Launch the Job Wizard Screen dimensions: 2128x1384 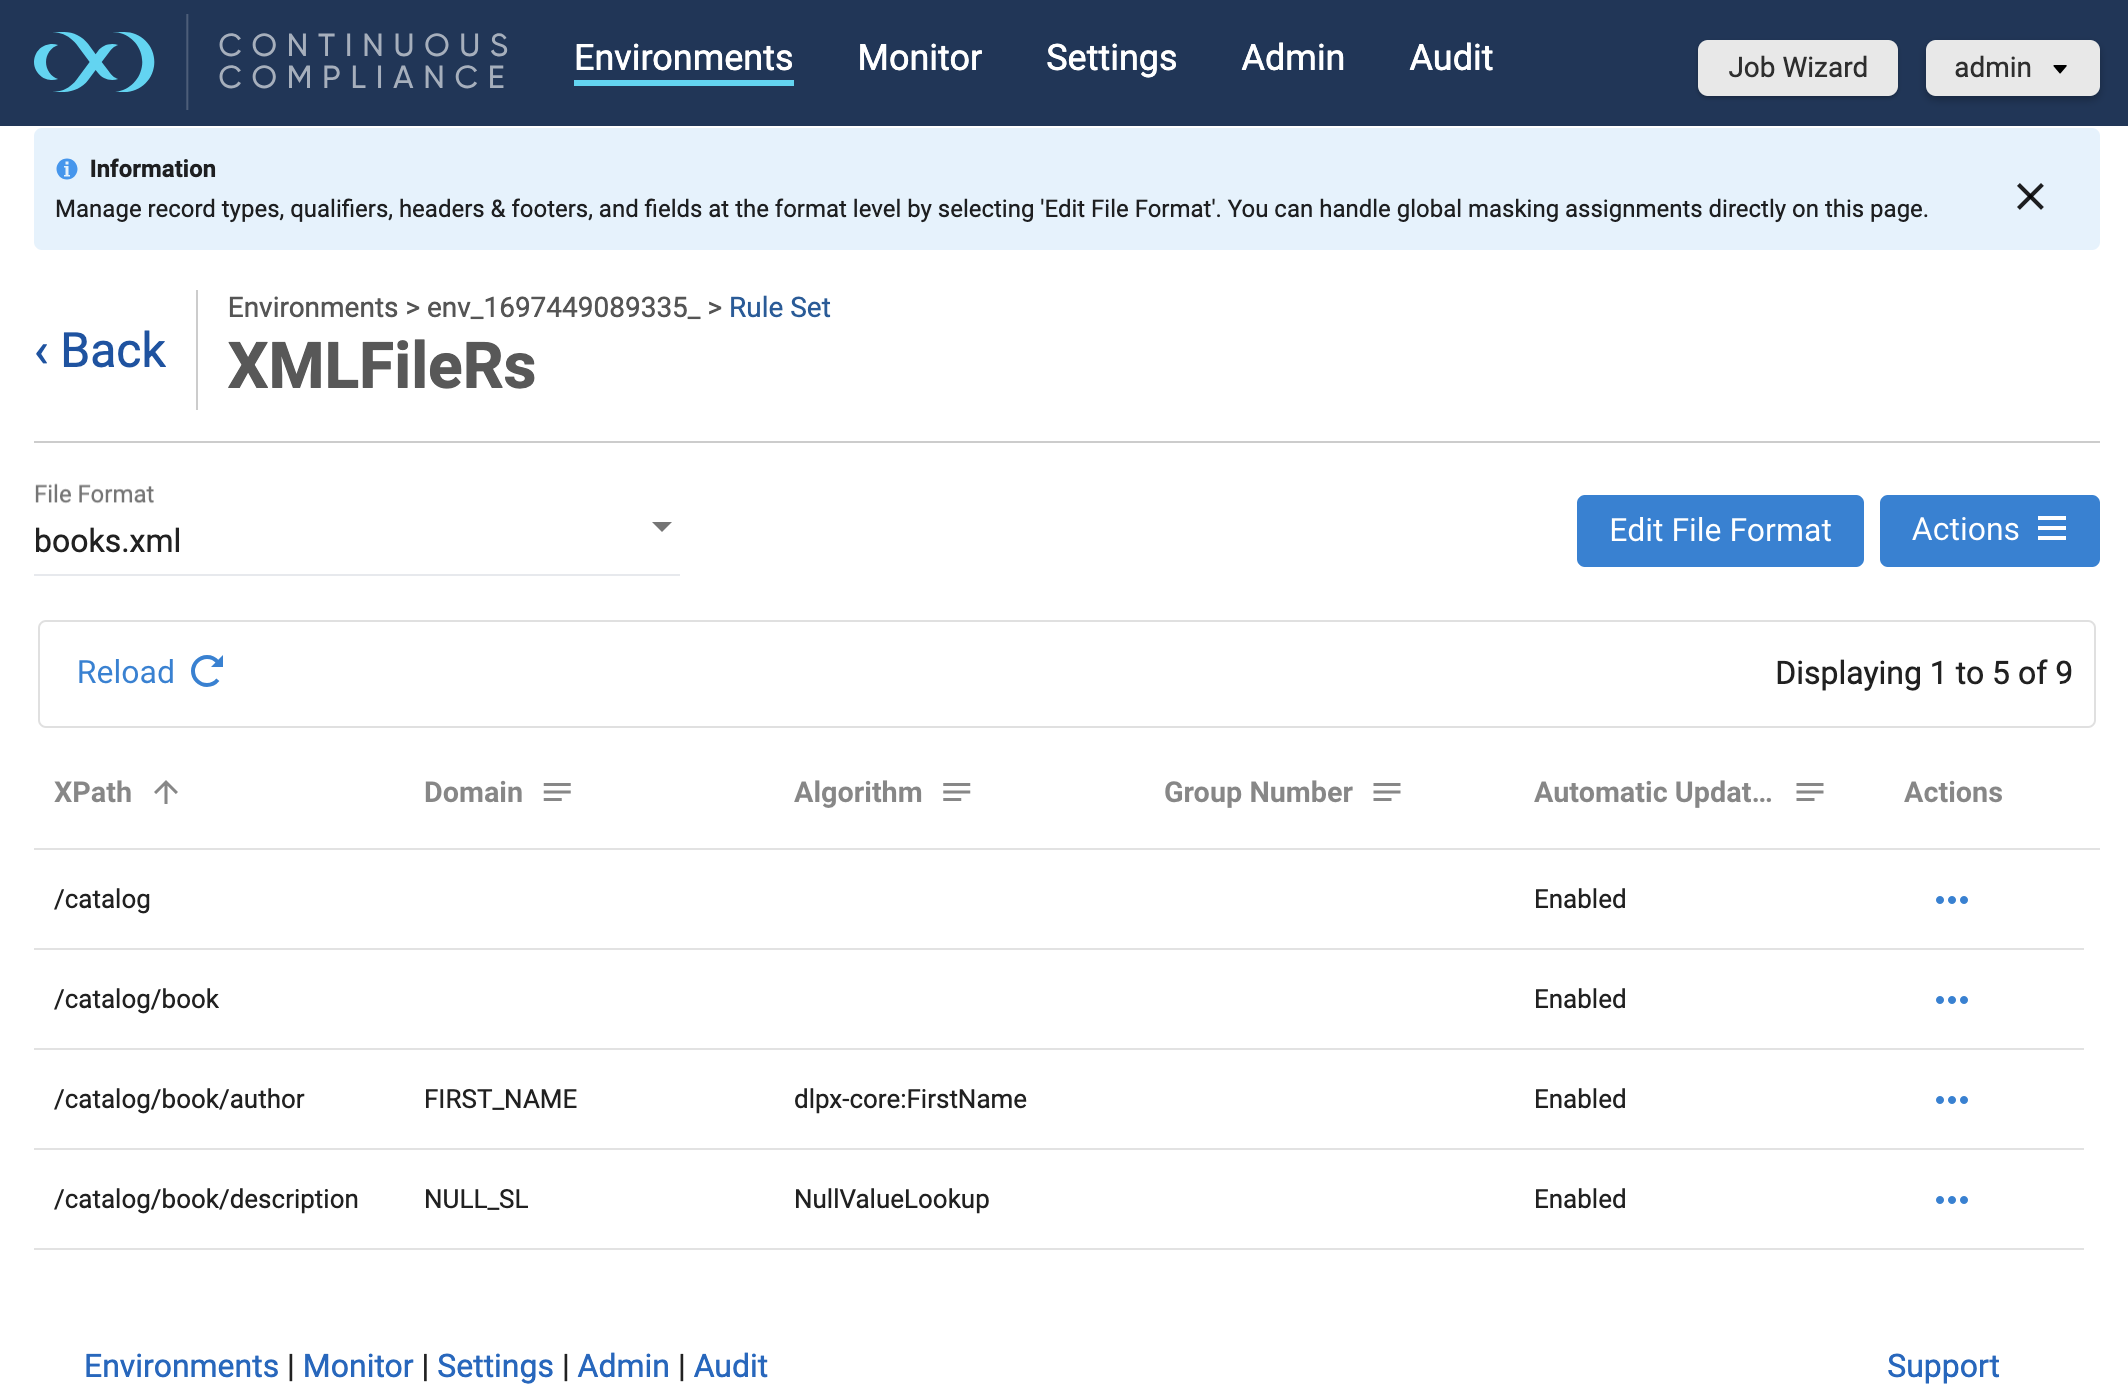coord(1797,68)
